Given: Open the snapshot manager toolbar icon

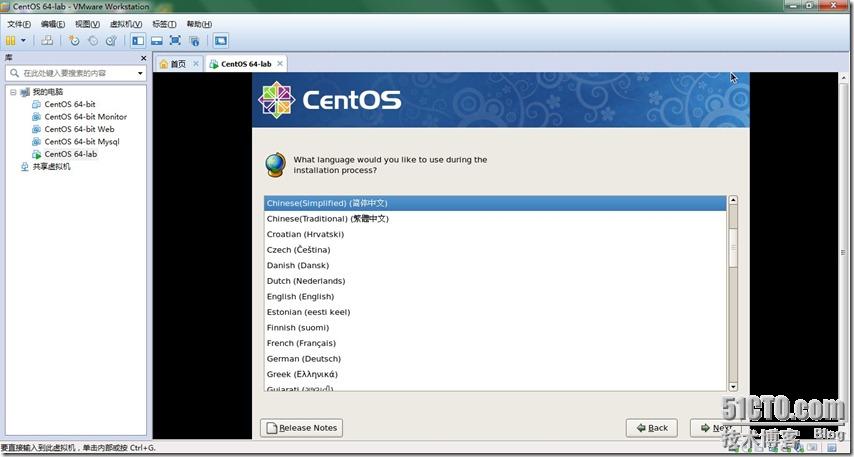Looking at the screenshot, I should tap(111, 40).
